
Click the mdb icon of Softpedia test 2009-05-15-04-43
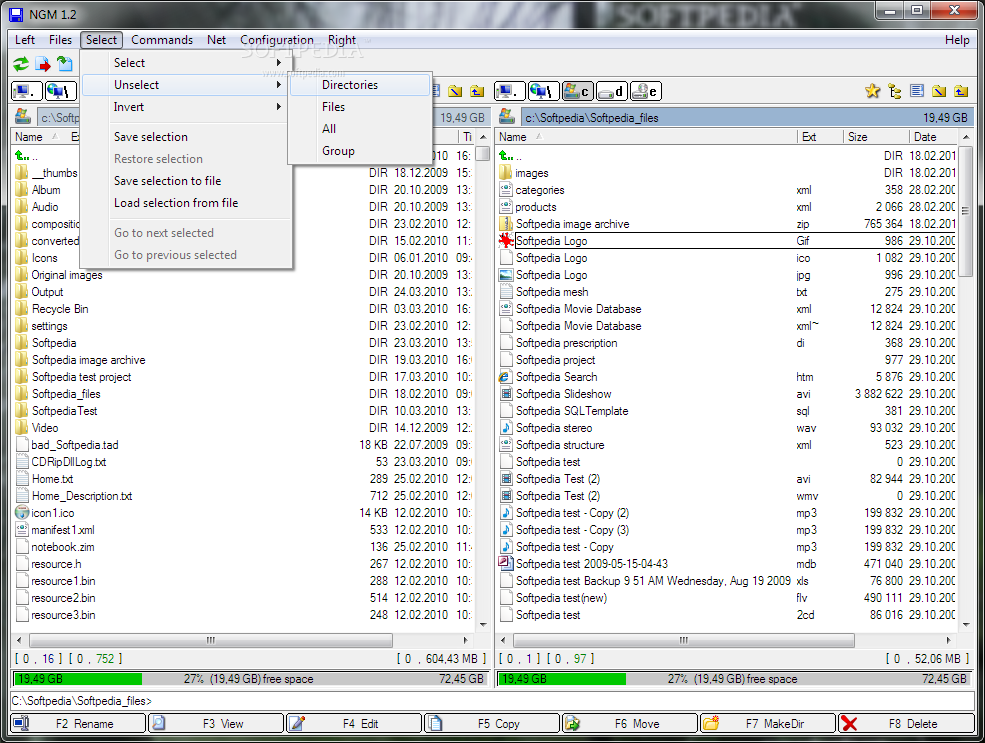[x=506, y=563]
